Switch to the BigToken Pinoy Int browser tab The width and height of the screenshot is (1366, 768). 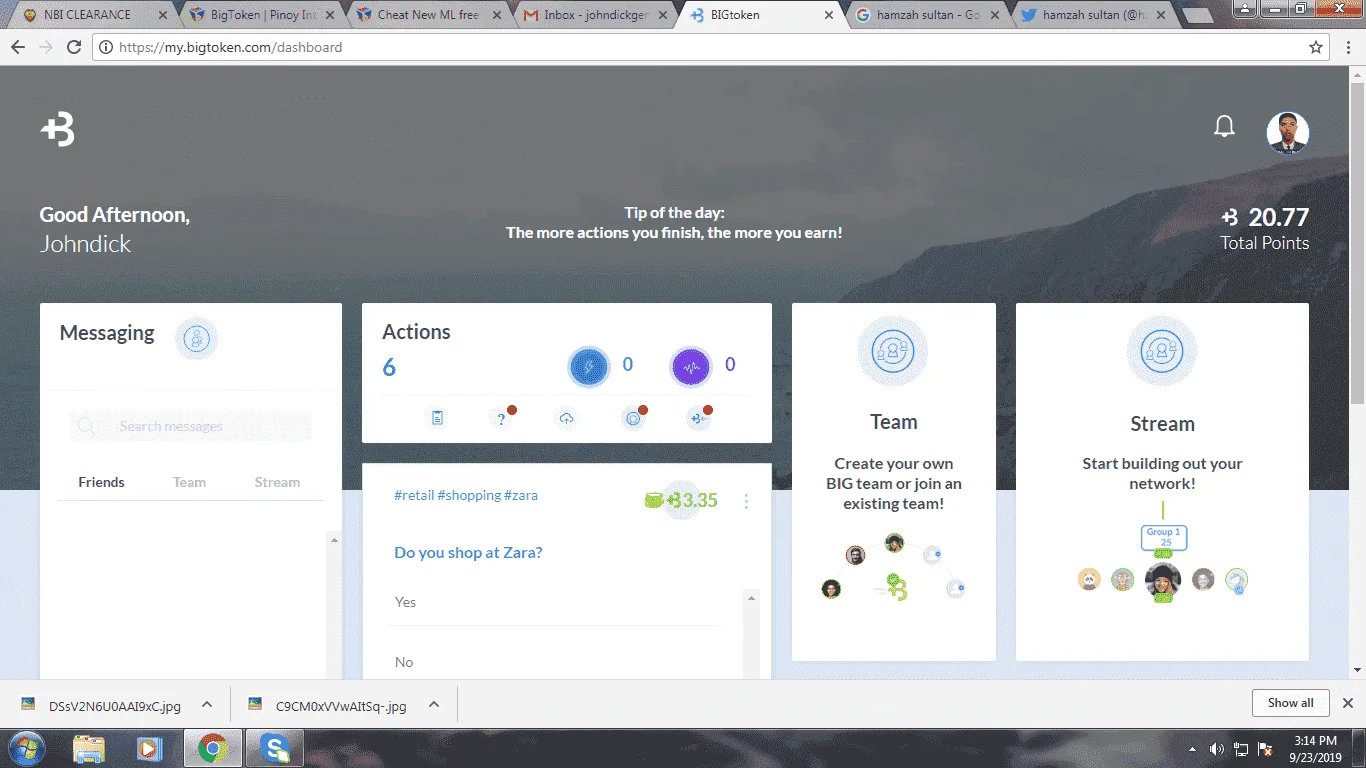click(x=264, y=15)
